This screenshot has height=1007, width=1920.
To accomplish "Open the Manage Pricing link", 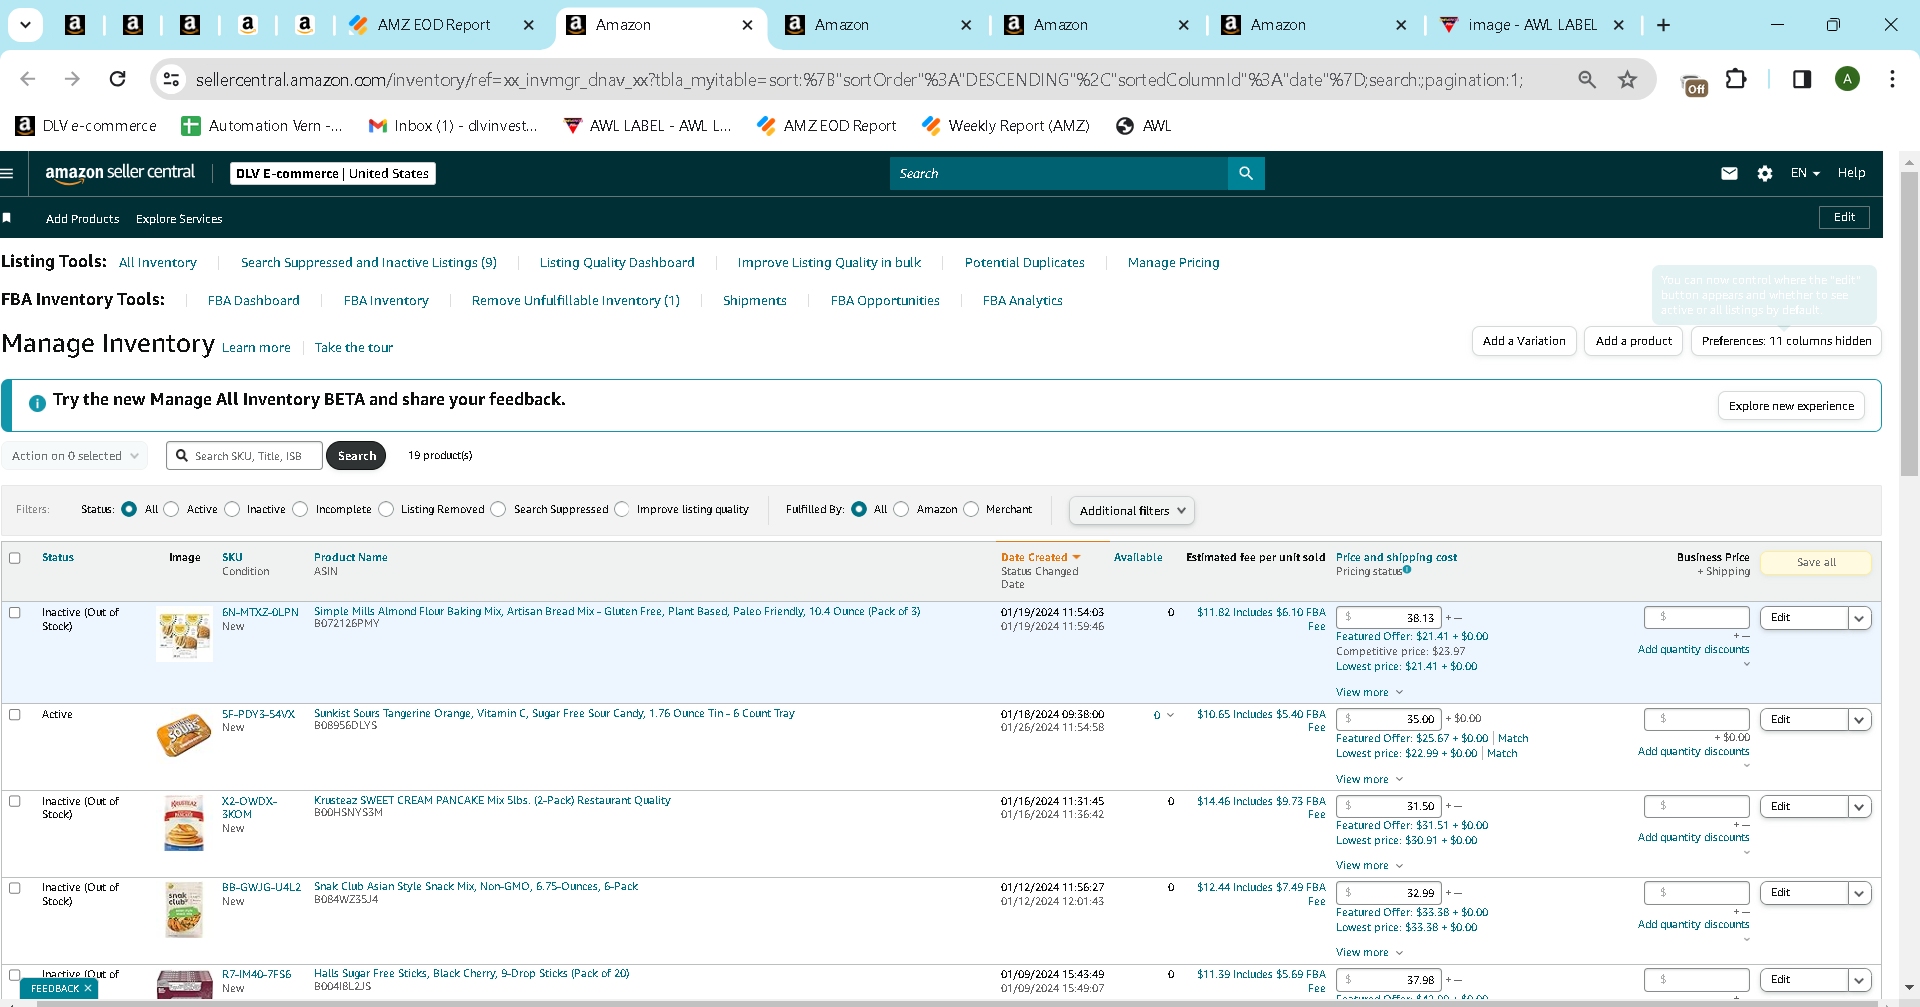I will pos(1174,263).
